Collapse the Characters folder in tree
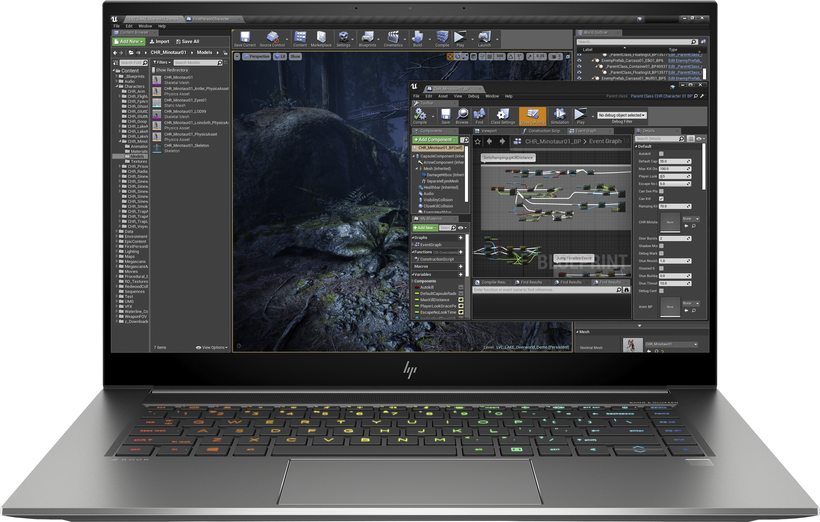Screen dimensions: 820x522 coord(118,86)
